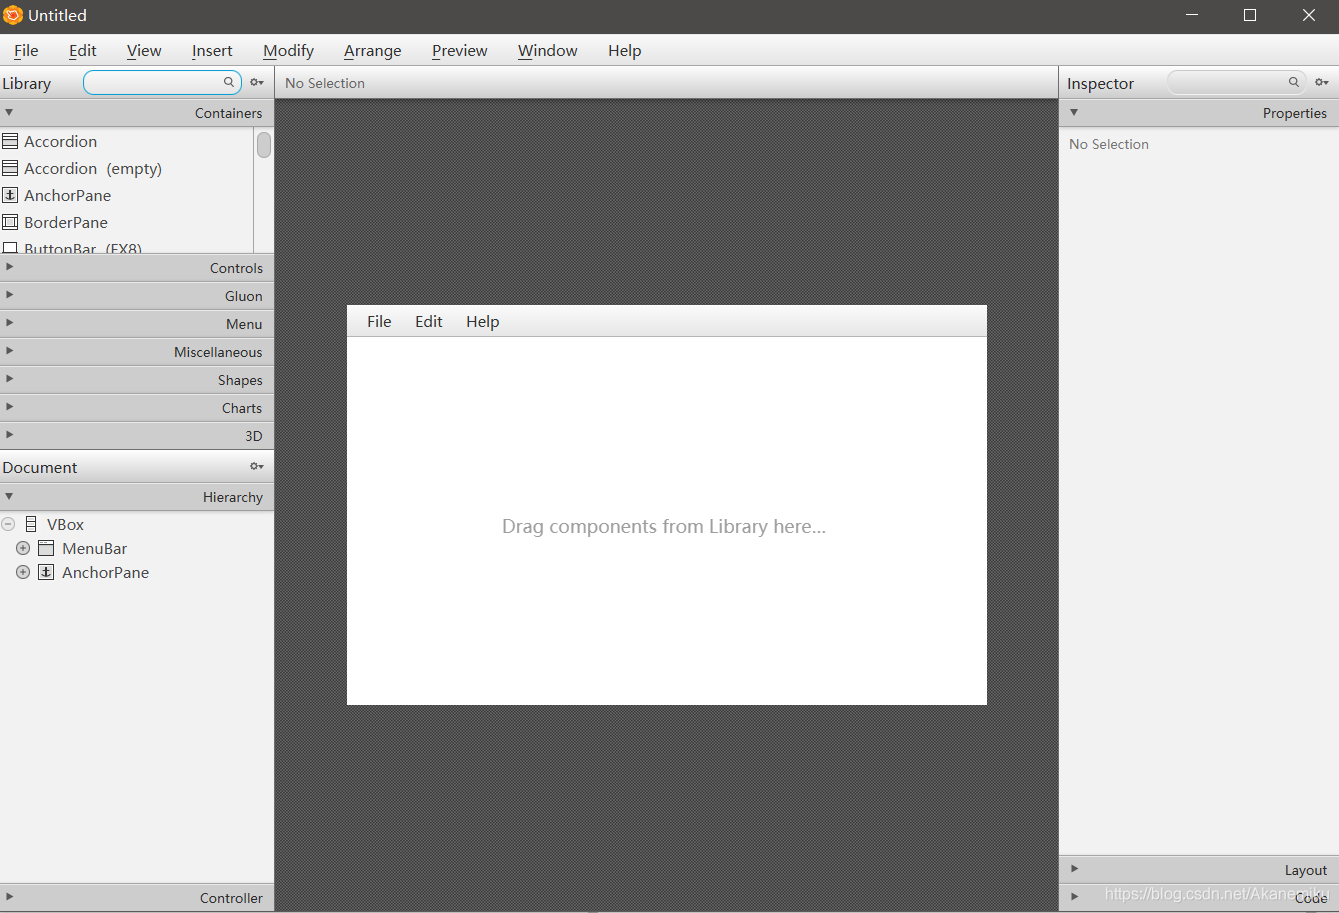Click the AnchorPane icon in Hierarchy
Image resolution: width=1339 pixels, height=913 pixels.
pyautogui.click(x=46, y=572)
